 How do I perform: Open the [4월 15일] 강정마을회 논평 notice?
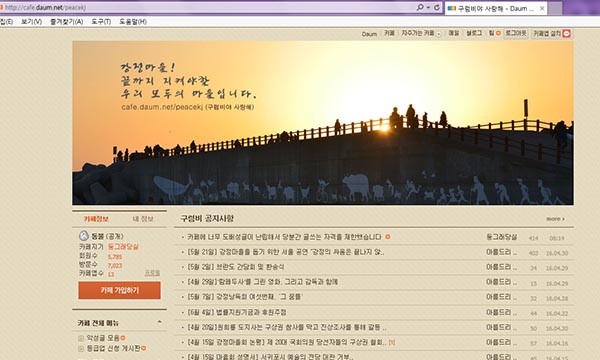pos(287,342)
